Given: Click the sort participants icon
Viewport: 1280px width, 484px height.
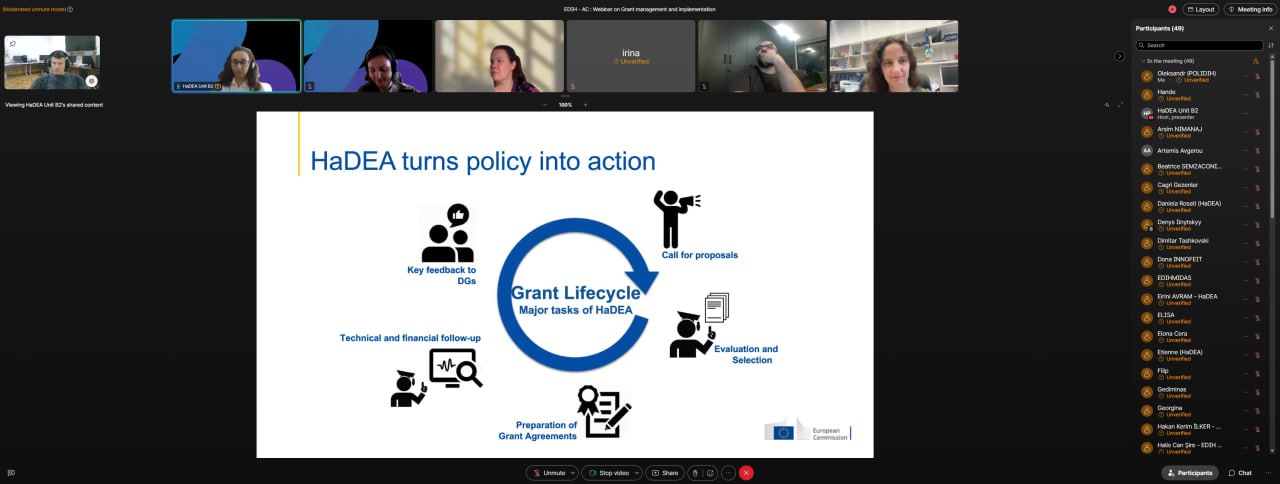Looking at the screenshot, I should [x=1271, y=45].
